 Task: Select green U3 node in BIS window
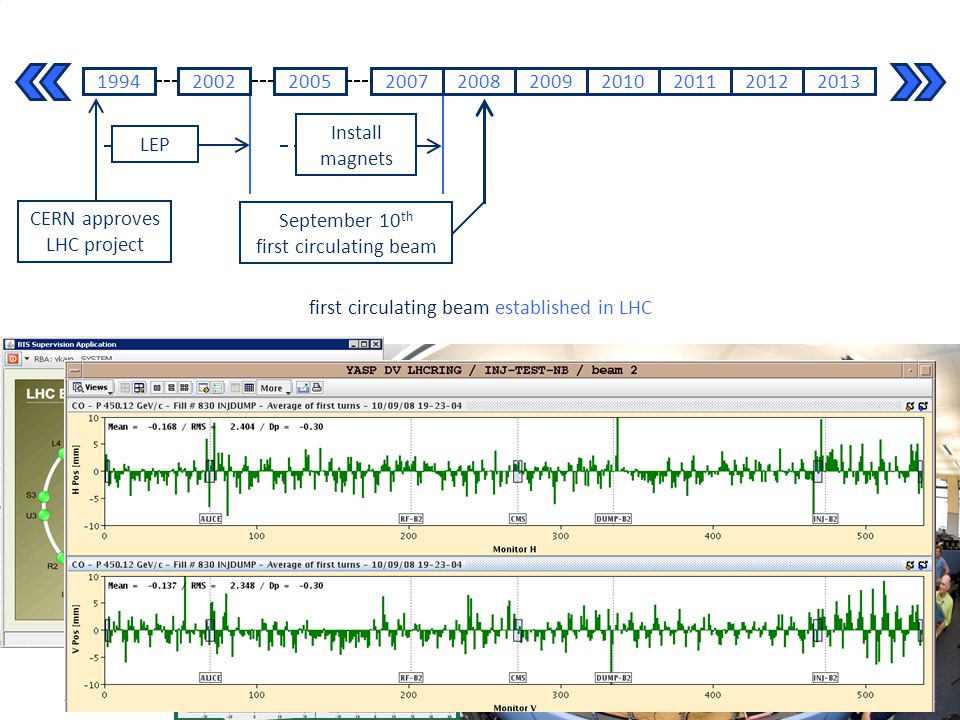tap(44, 516)
